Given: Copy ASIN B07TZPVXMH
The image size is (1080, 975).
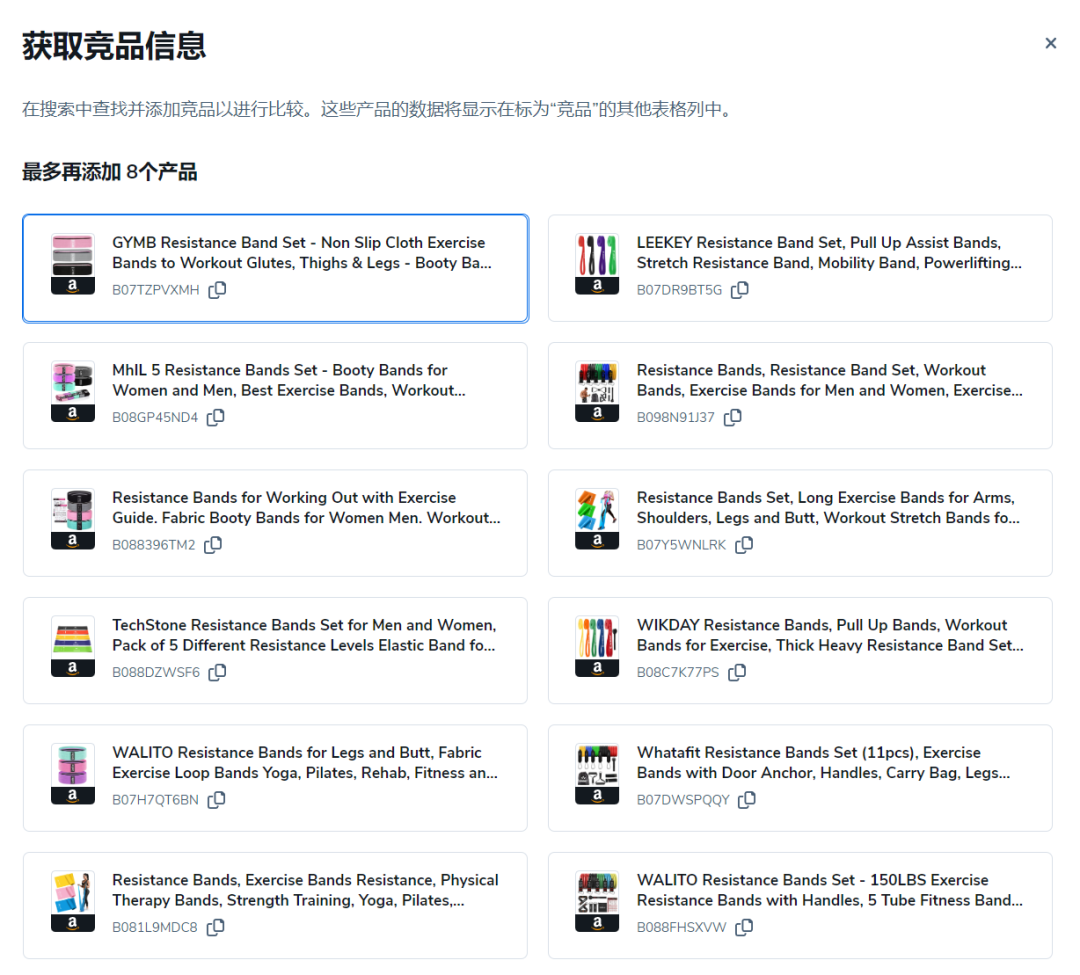Looking at the screenshot, I should point(218,290).
